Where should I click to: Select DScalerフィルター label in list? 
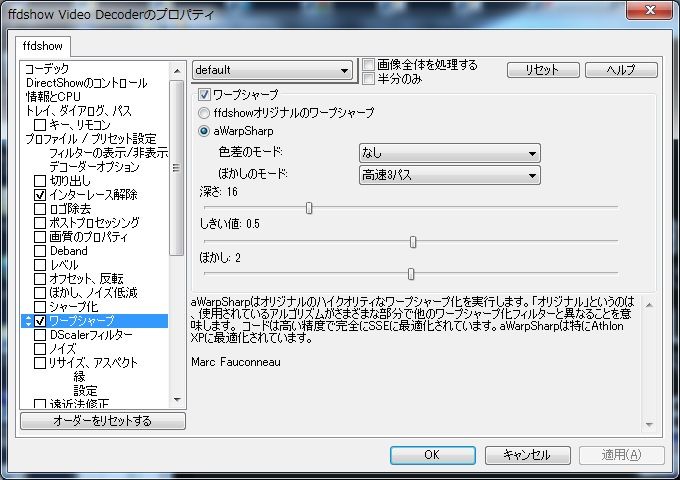pyautogui.click(x=91, y=335)
